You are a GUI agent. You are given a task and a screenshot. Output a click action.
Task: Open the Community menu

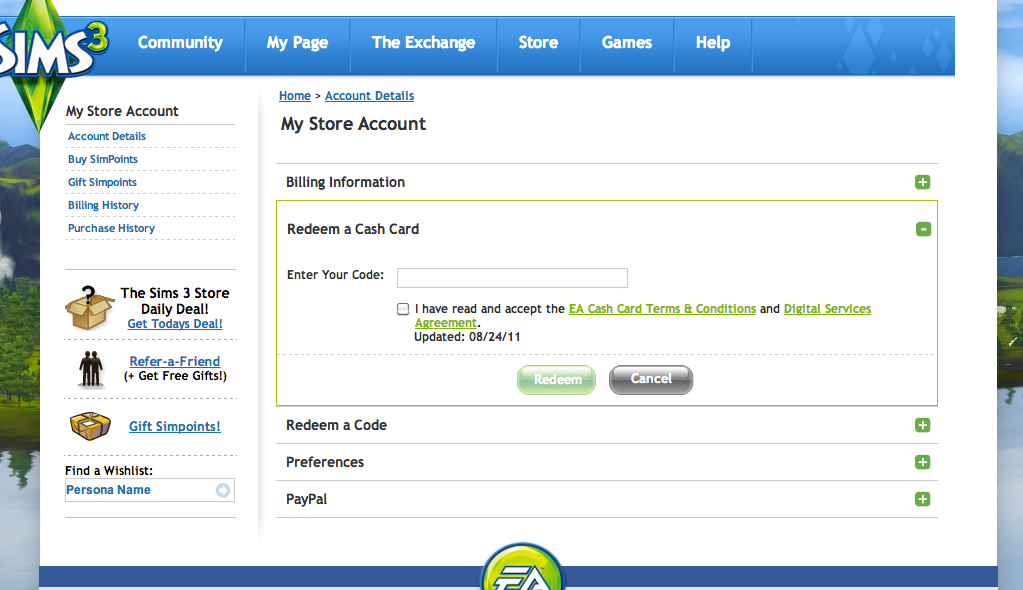click(180, 43)
